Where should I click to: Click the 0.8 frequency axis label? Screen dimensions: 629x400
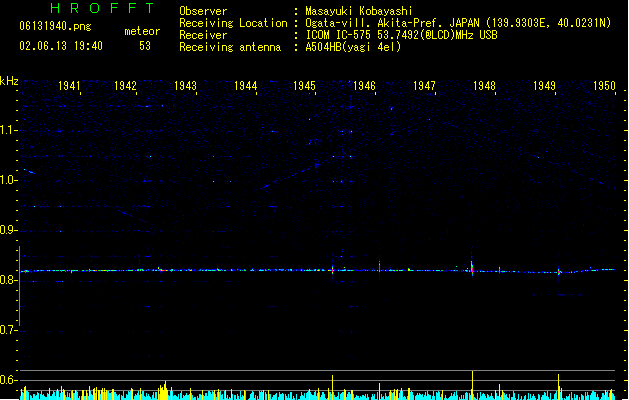pos(8,280)
